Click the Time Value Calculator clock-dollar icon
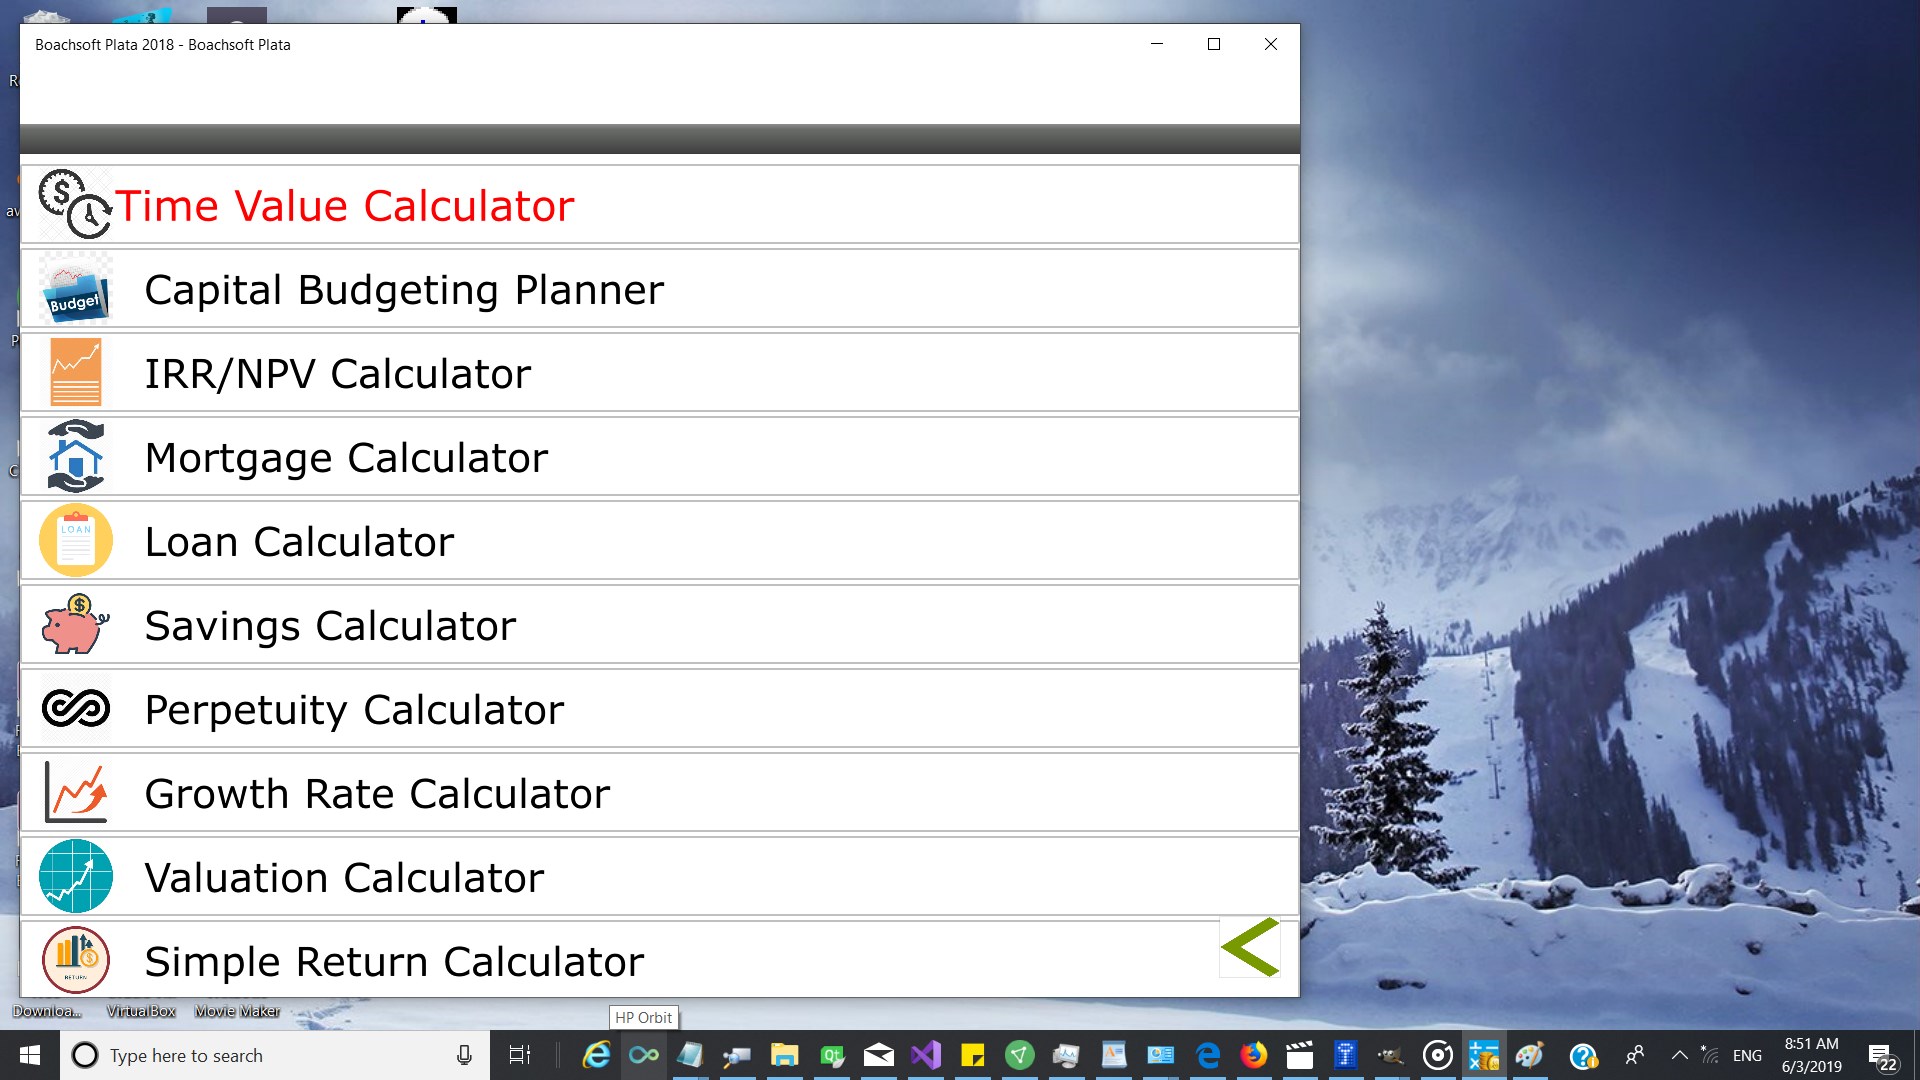Viewport: 1920px width, 1080px height. (75, 204)
